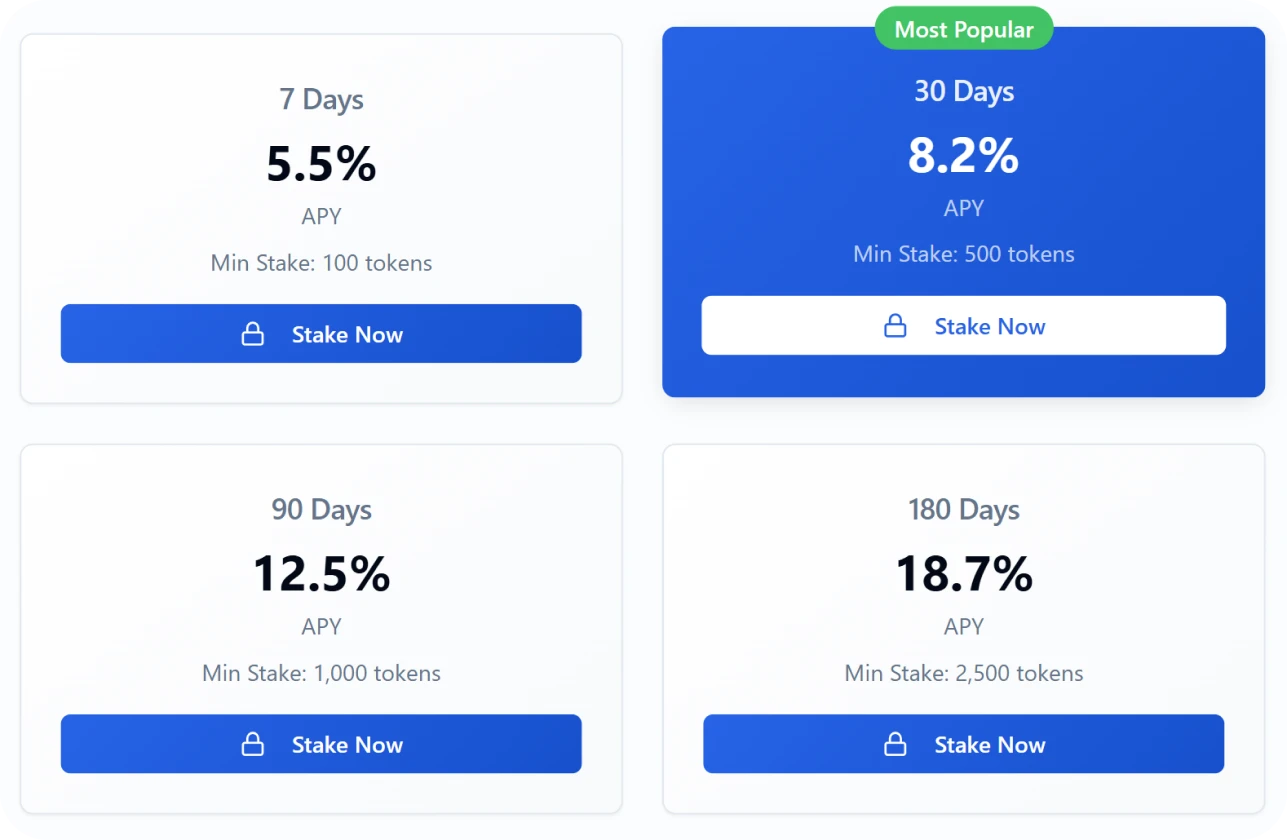
Task: Click the Most Popular badge
Action: [x=963, y=28]
